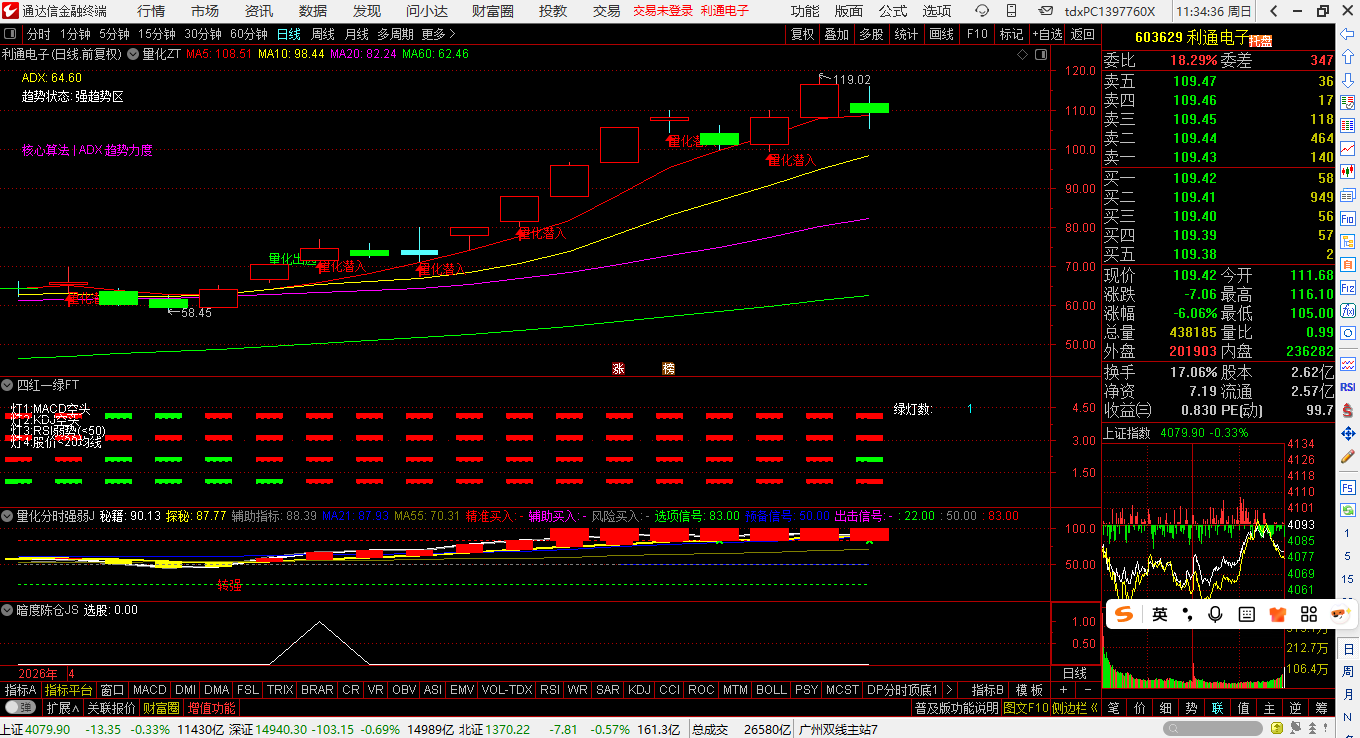This screenshot has height=738, width=1360.
Task: Toggle punctuation mode on the input bar
Action: (1187, 614)
